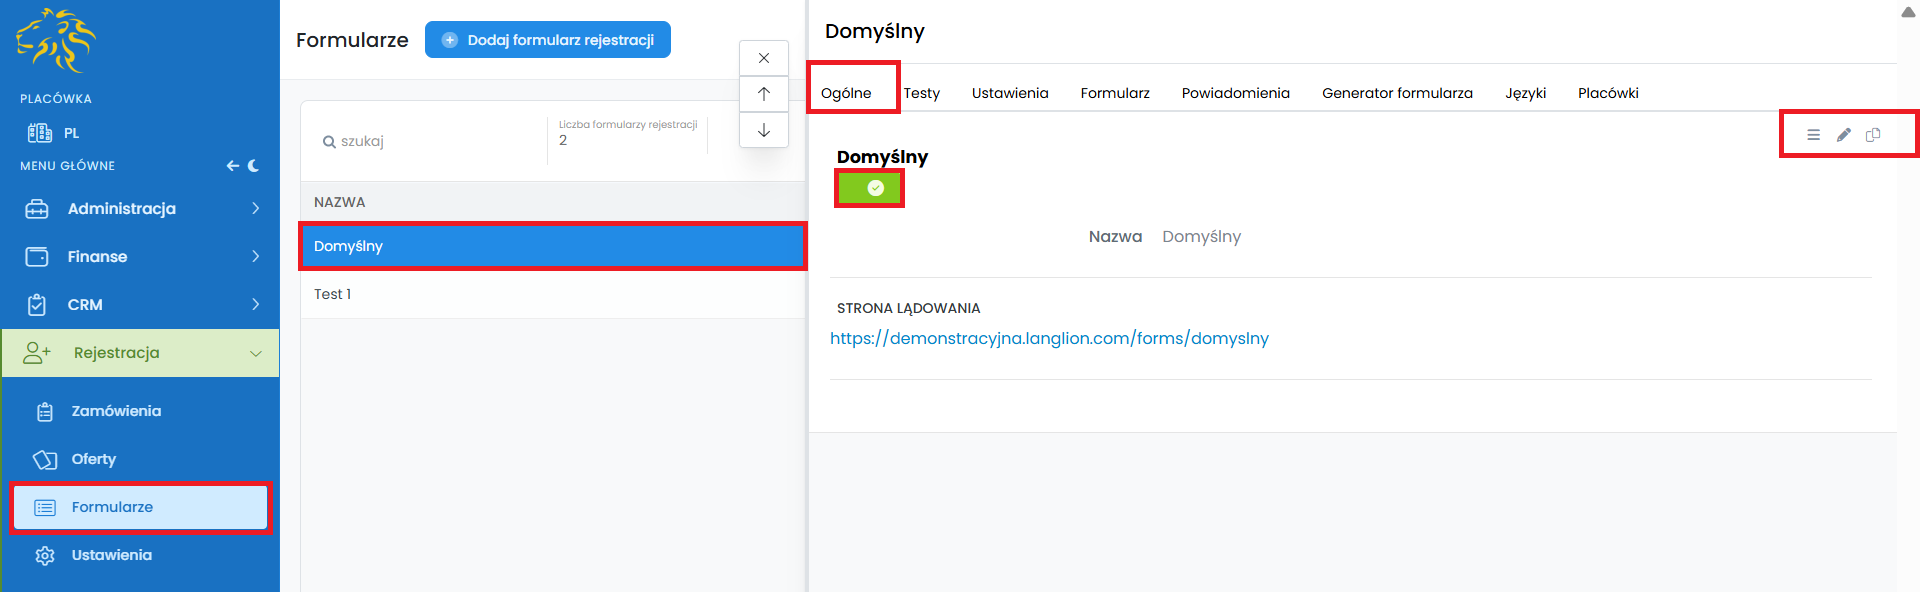Expand the Administracja menu
1920x592 pixels.
[x=140, y=209]
